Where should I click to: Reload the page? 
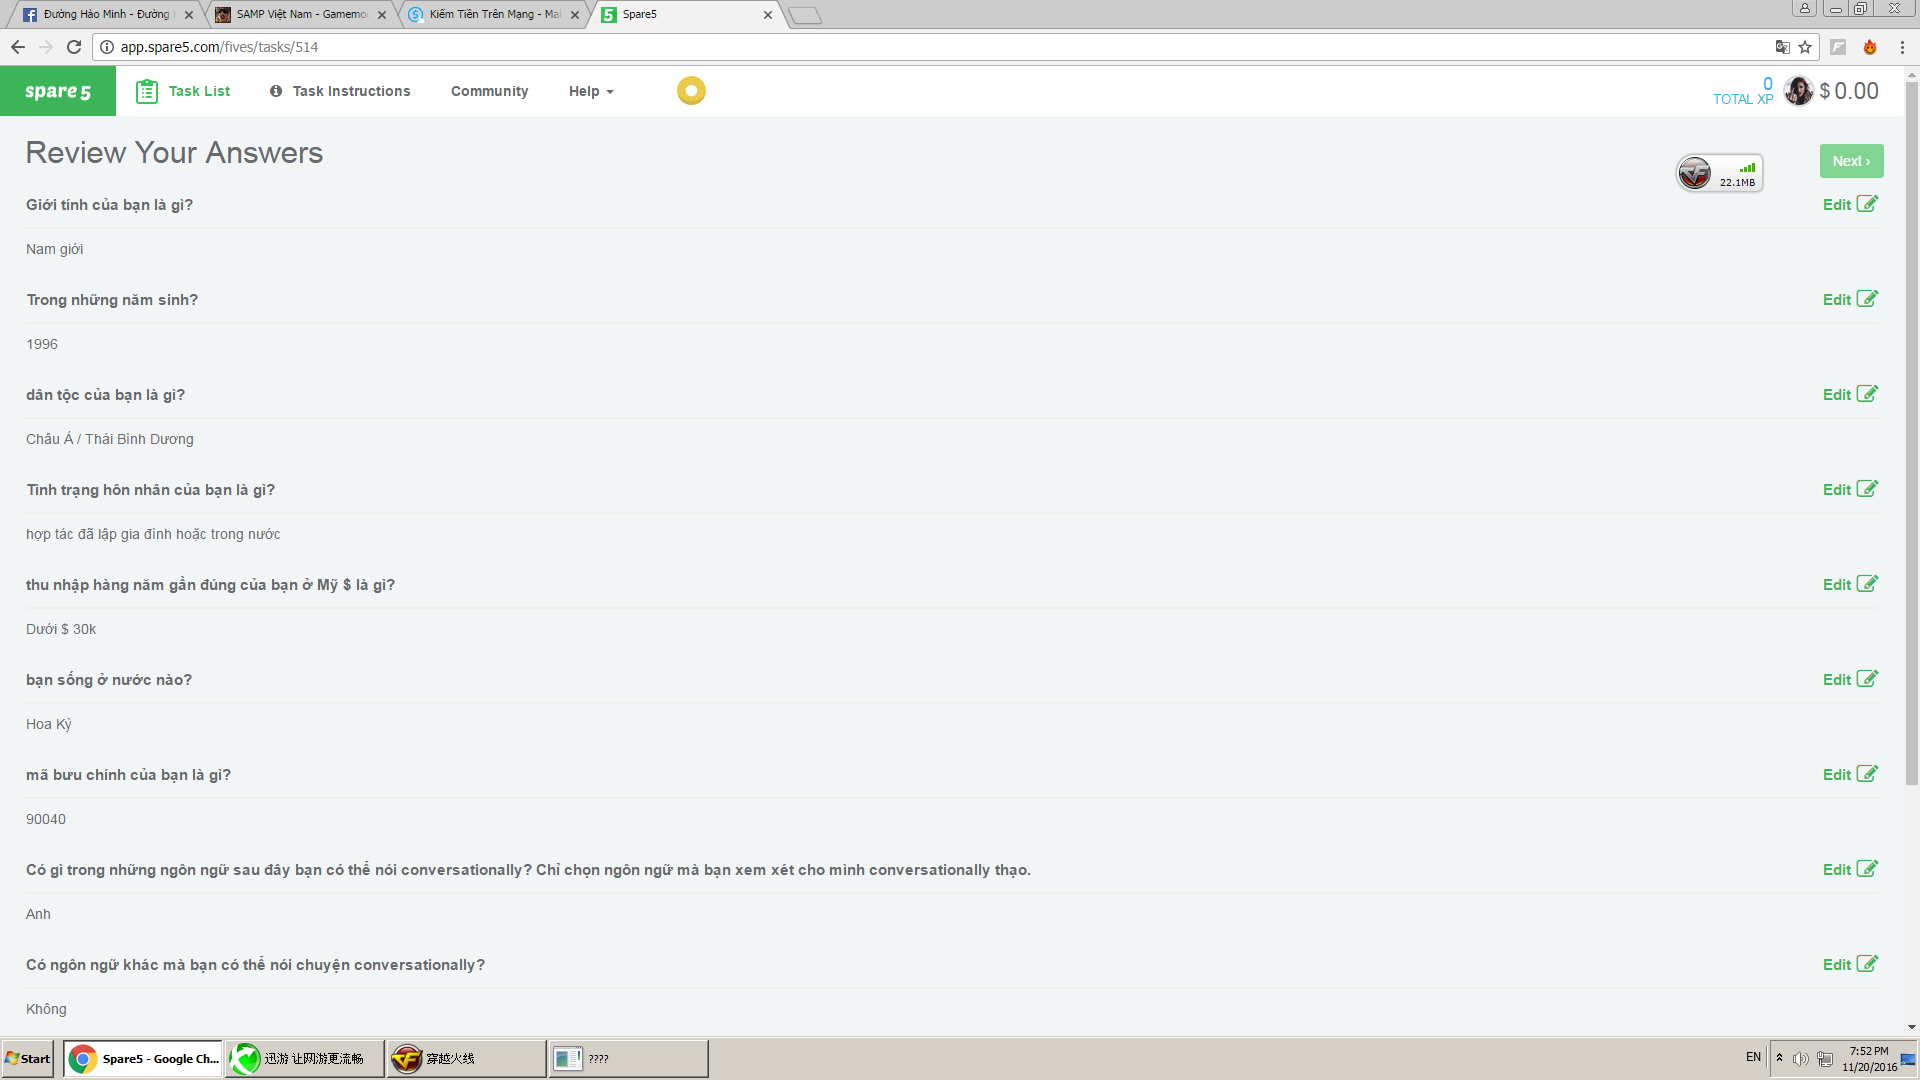pyautogui.click(x=74, y=47)
